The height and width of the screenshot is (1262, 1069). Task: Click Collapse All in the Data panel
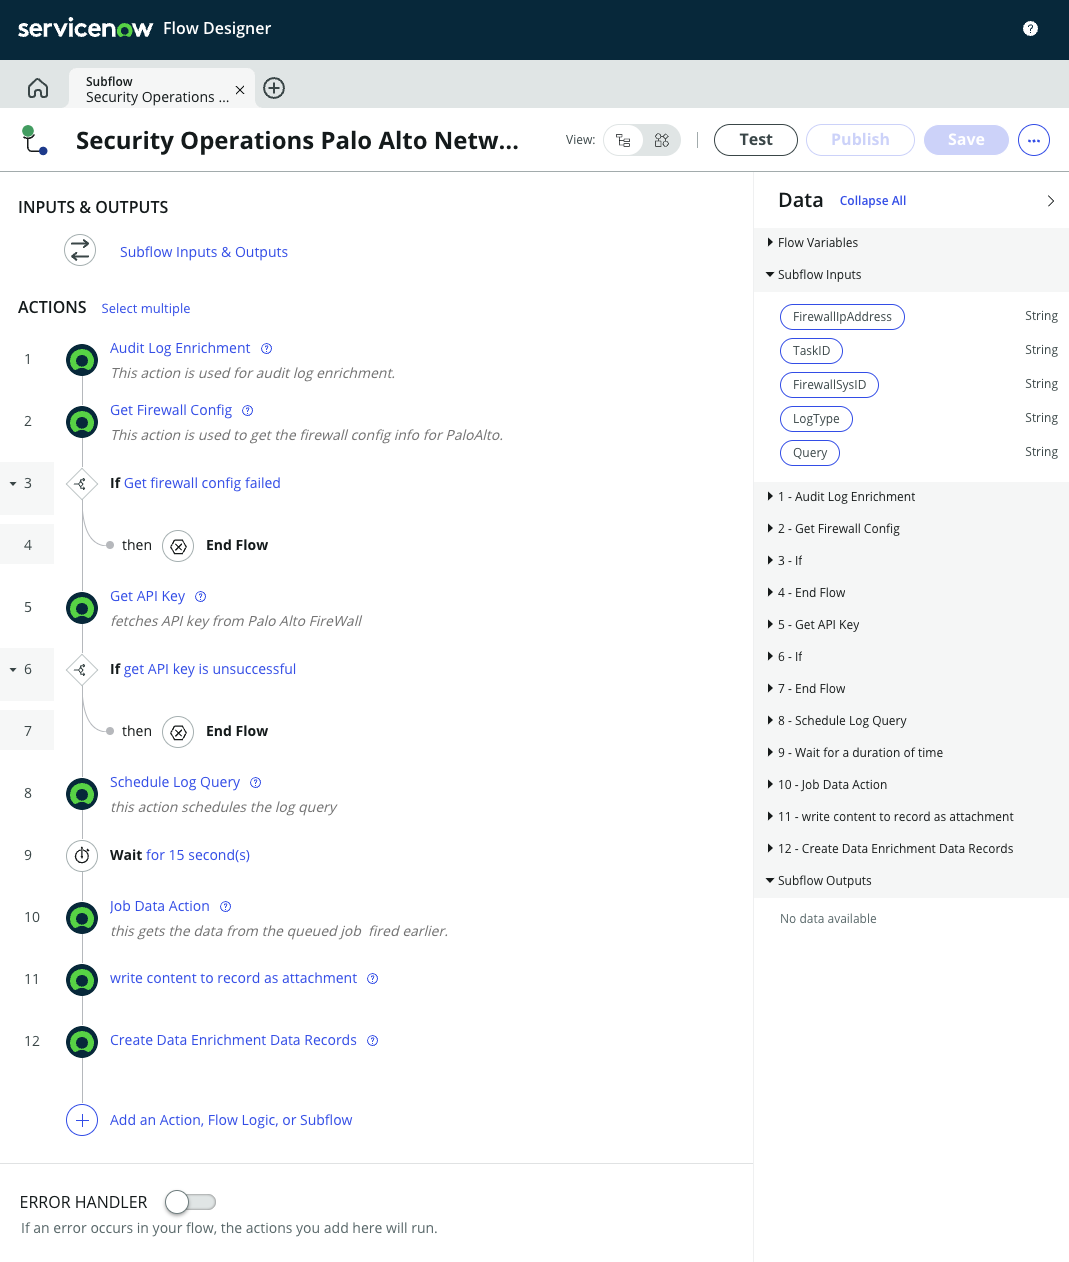point(873,201)
